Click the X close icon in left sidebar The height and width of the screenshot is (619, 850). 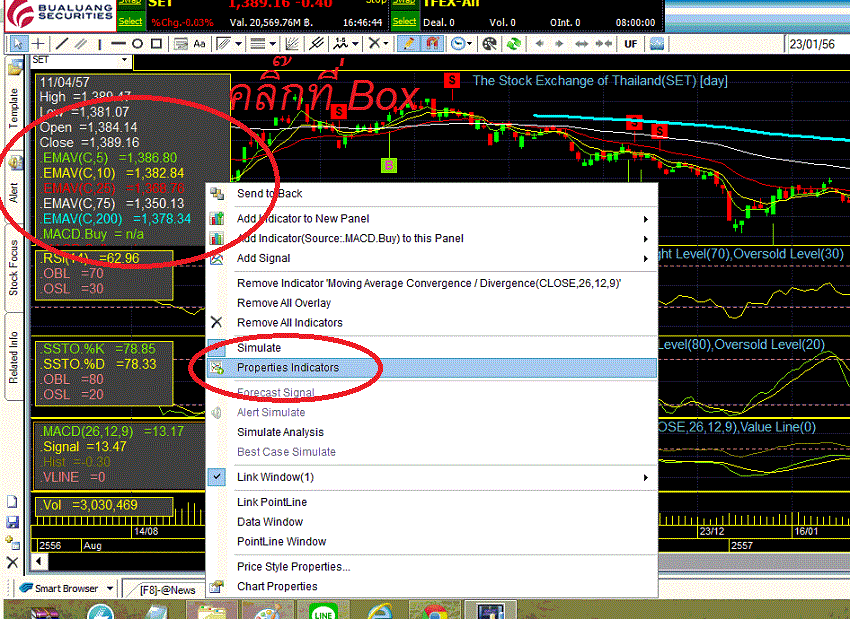click(12, 563)
